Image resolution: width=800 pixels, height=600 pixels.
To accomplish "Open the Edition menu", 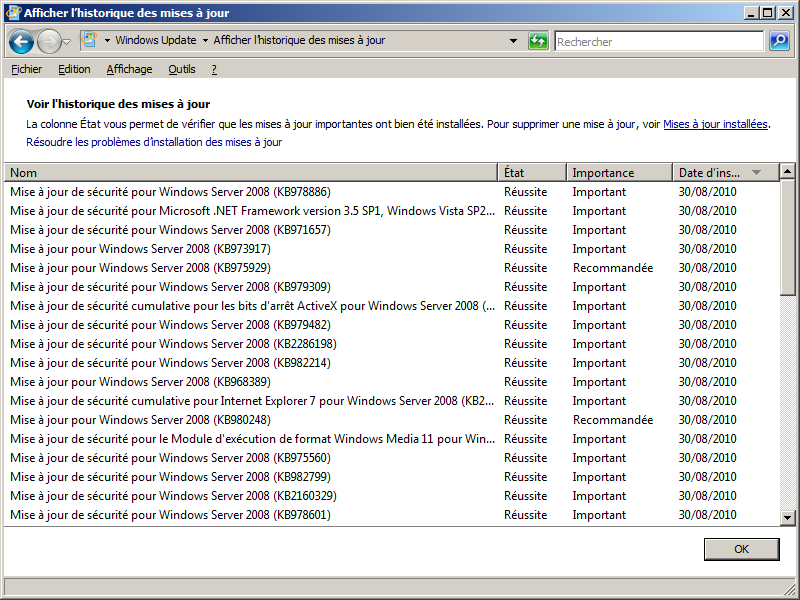I will point(74,69).
